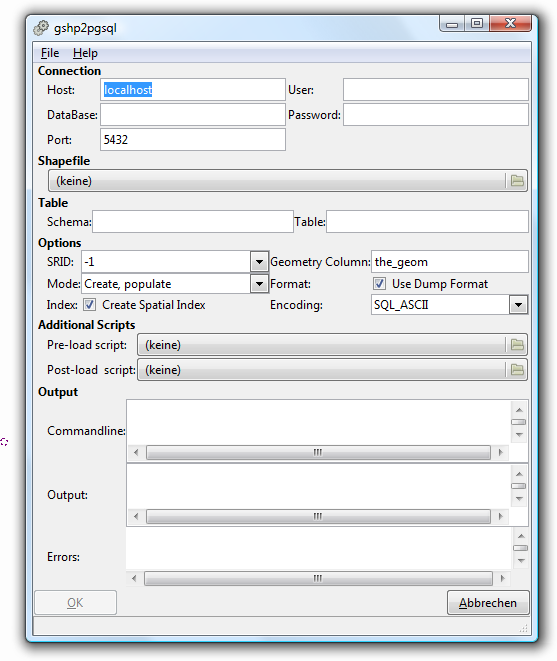Click Output box vertical scroll down arrow
557x661 pixels.
519,499
